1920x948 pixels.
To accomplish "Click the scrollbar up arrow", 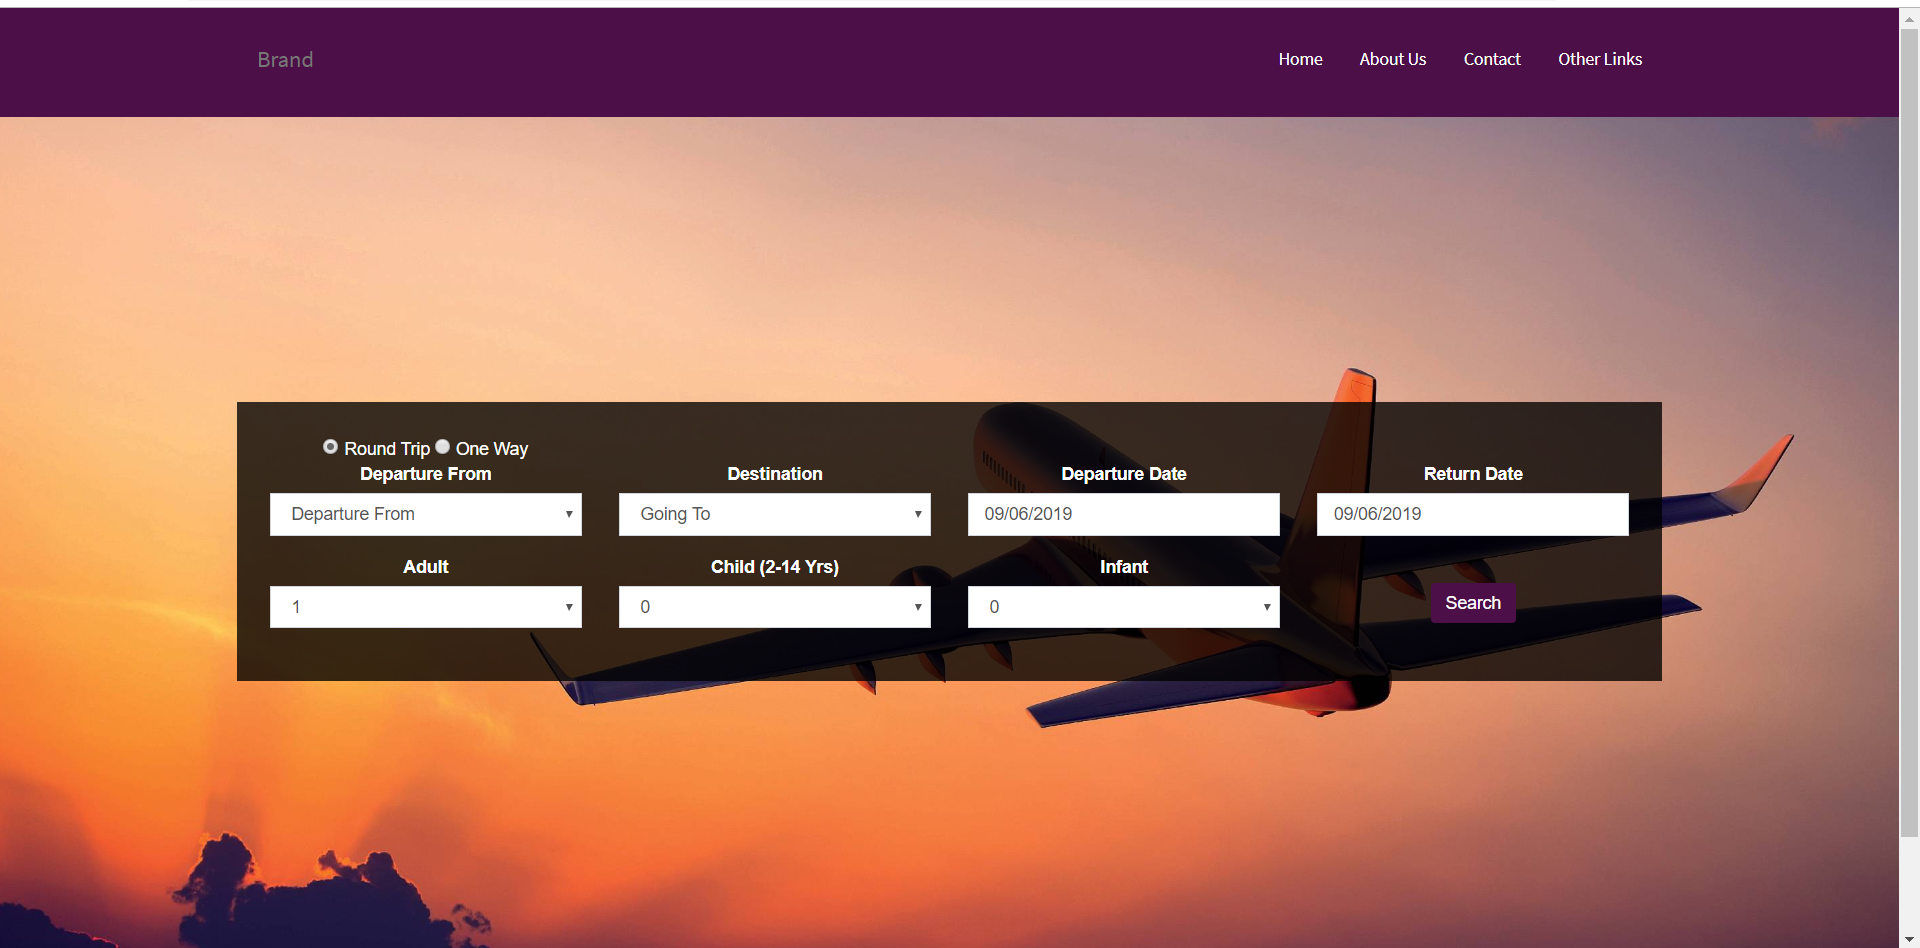I will point(1909,17).
